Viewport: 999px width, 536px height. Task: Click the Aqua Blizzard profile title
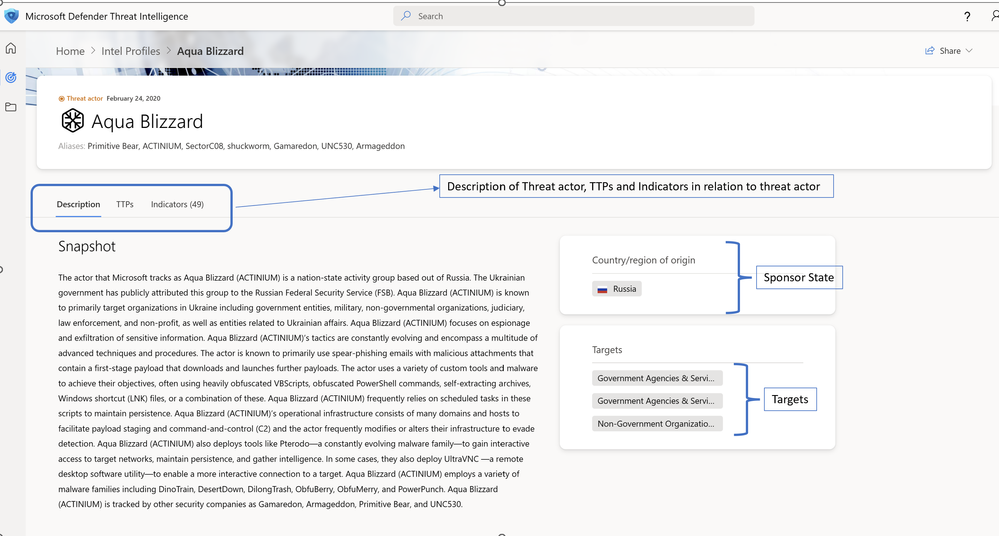tap(147, 121)
